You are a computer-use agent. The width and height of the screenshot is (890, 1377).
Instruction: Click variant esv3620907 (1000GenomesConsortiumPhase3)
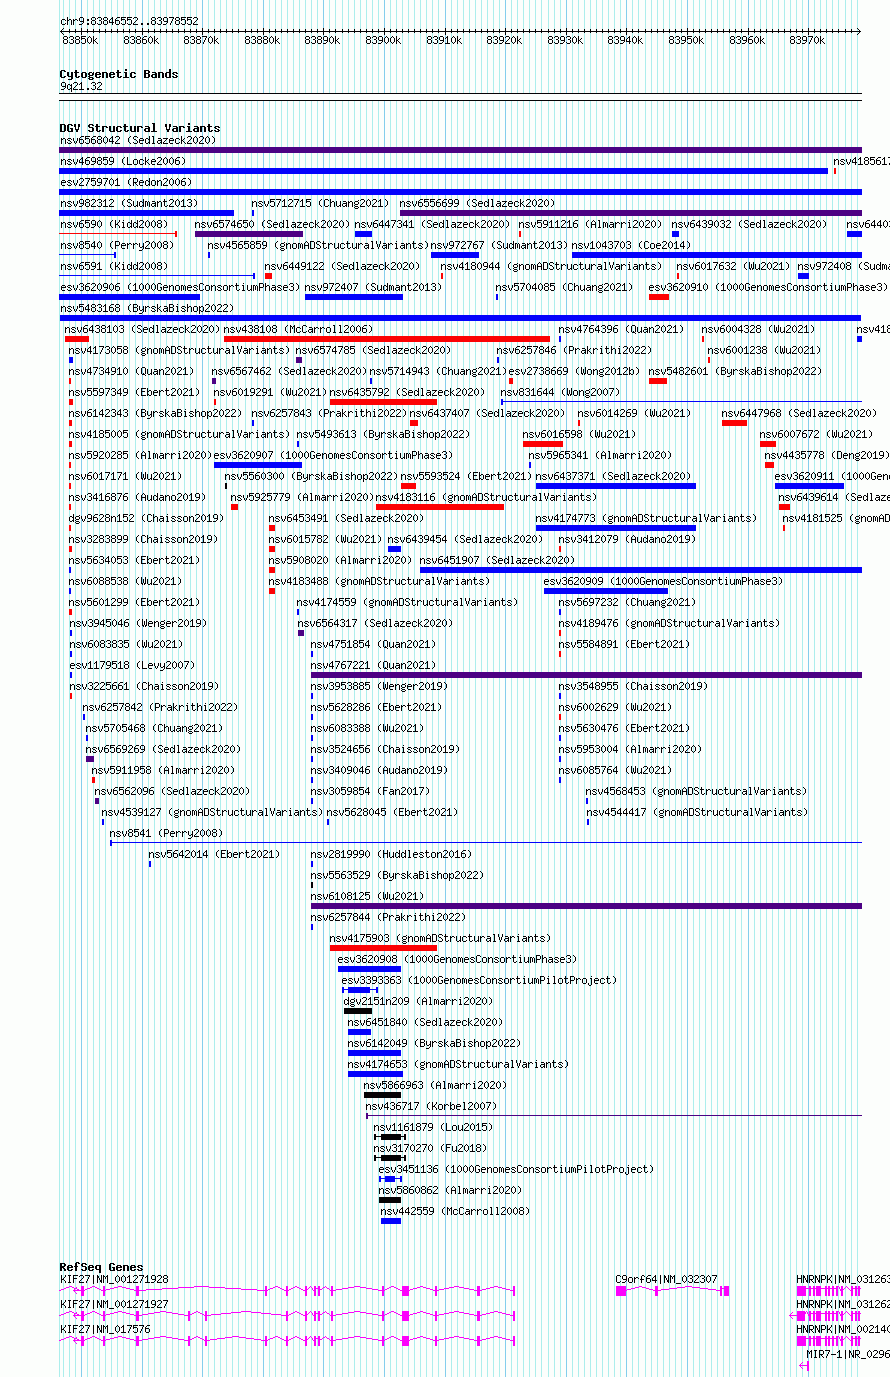(x=333, y=455)
